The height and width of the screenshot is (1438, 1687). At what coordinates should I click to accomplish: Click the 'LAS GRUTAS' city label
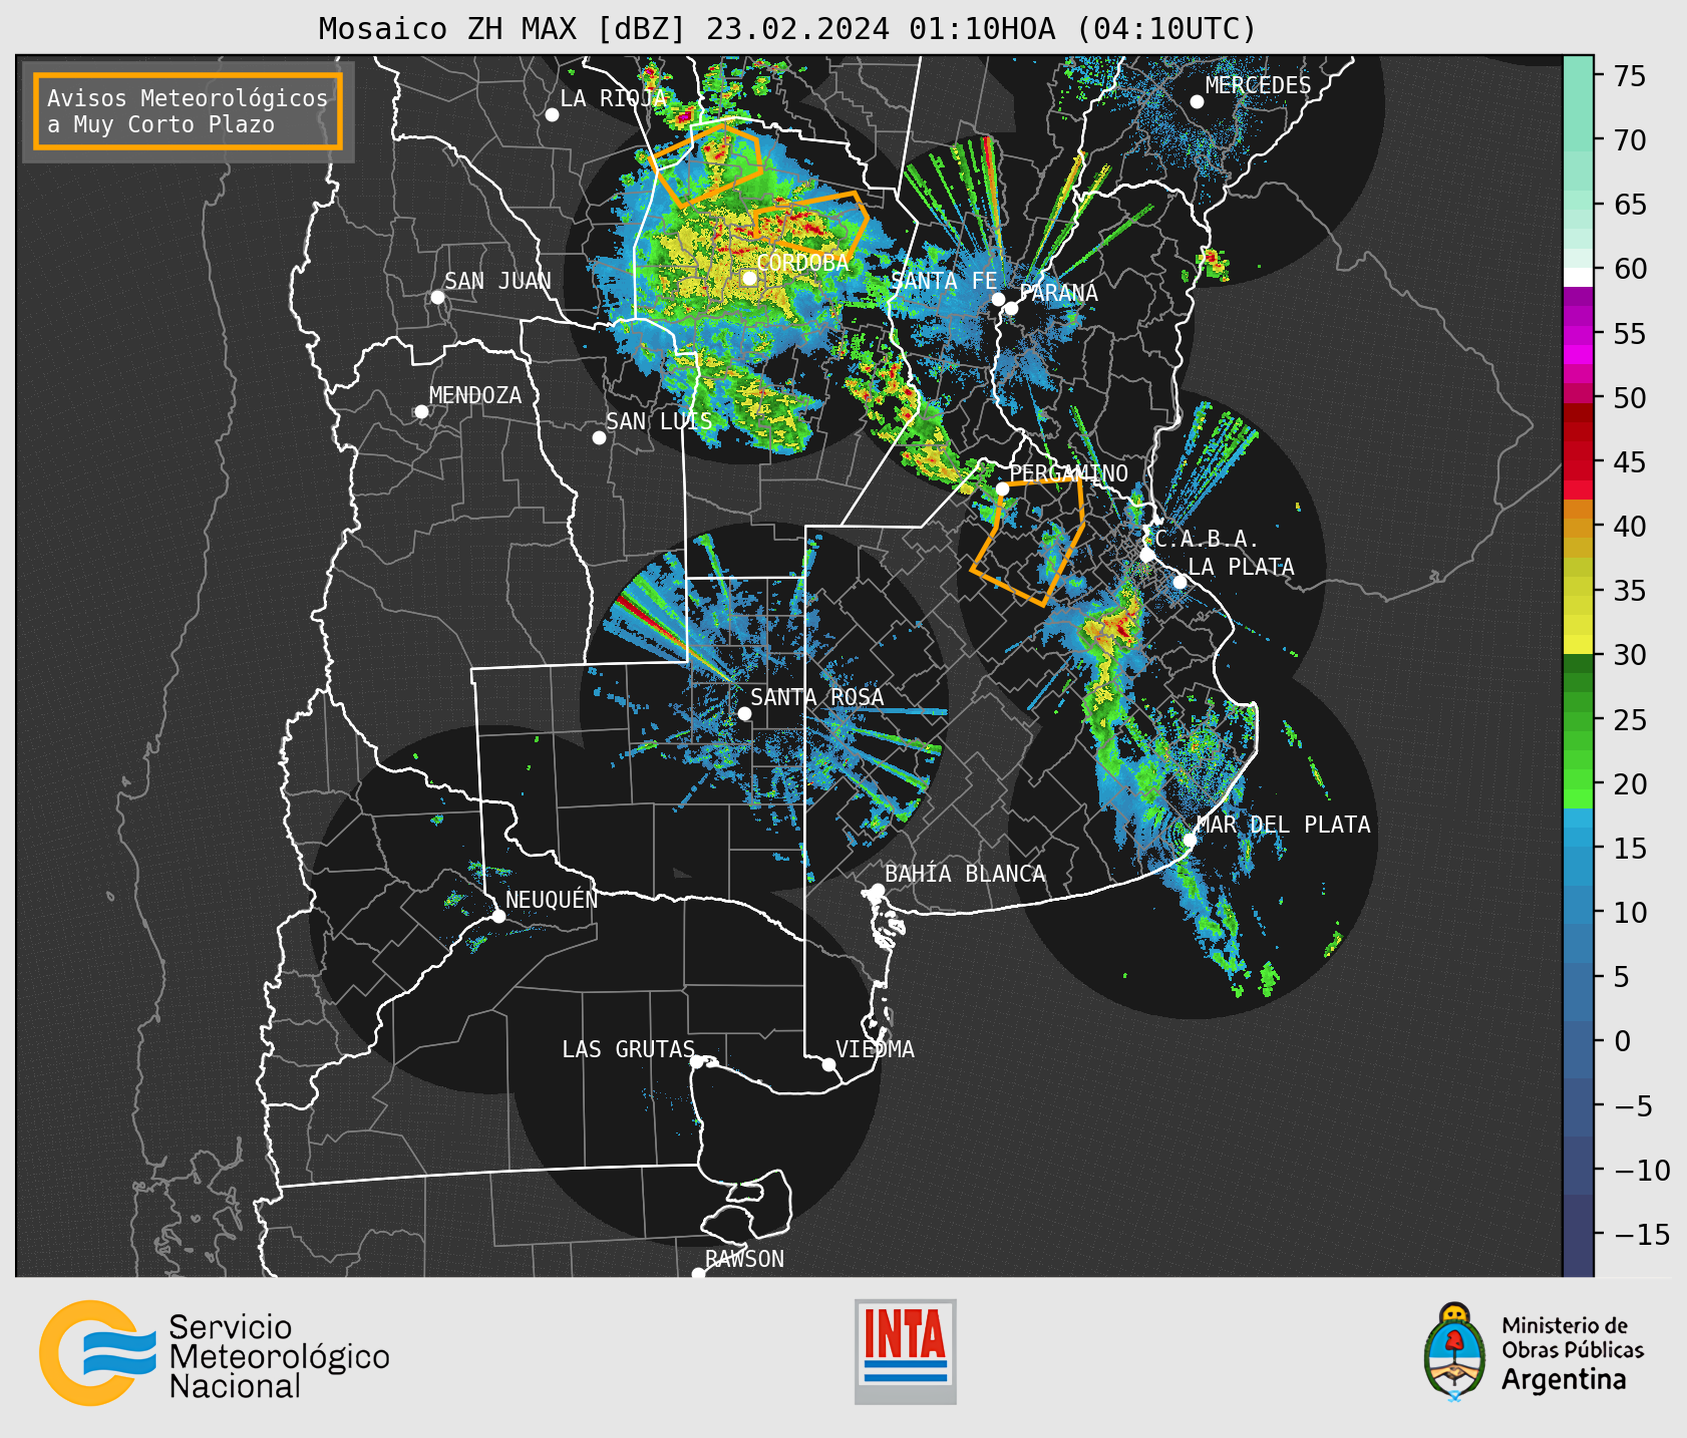[x=628, y=1049]
